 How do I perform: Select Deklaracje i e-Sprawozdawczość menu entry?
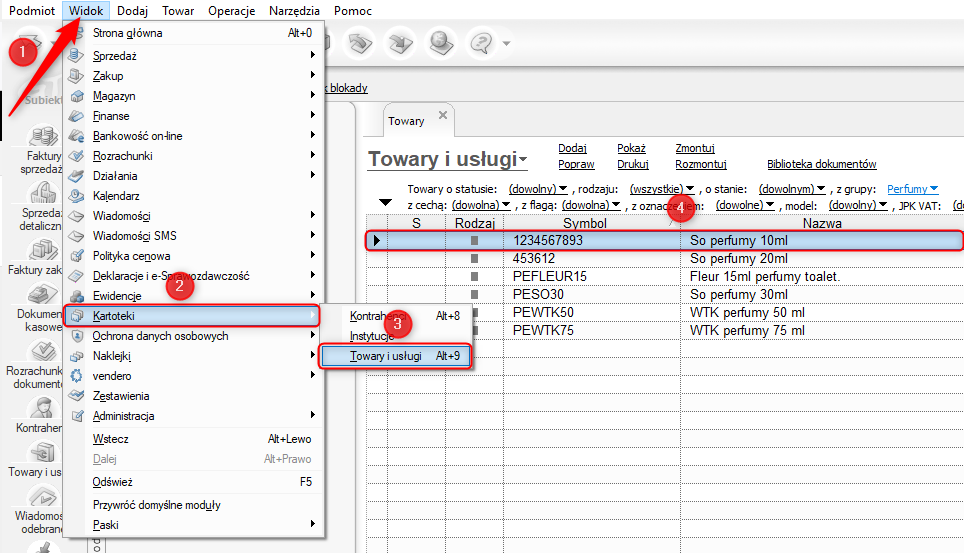click(x=194, y=276)
